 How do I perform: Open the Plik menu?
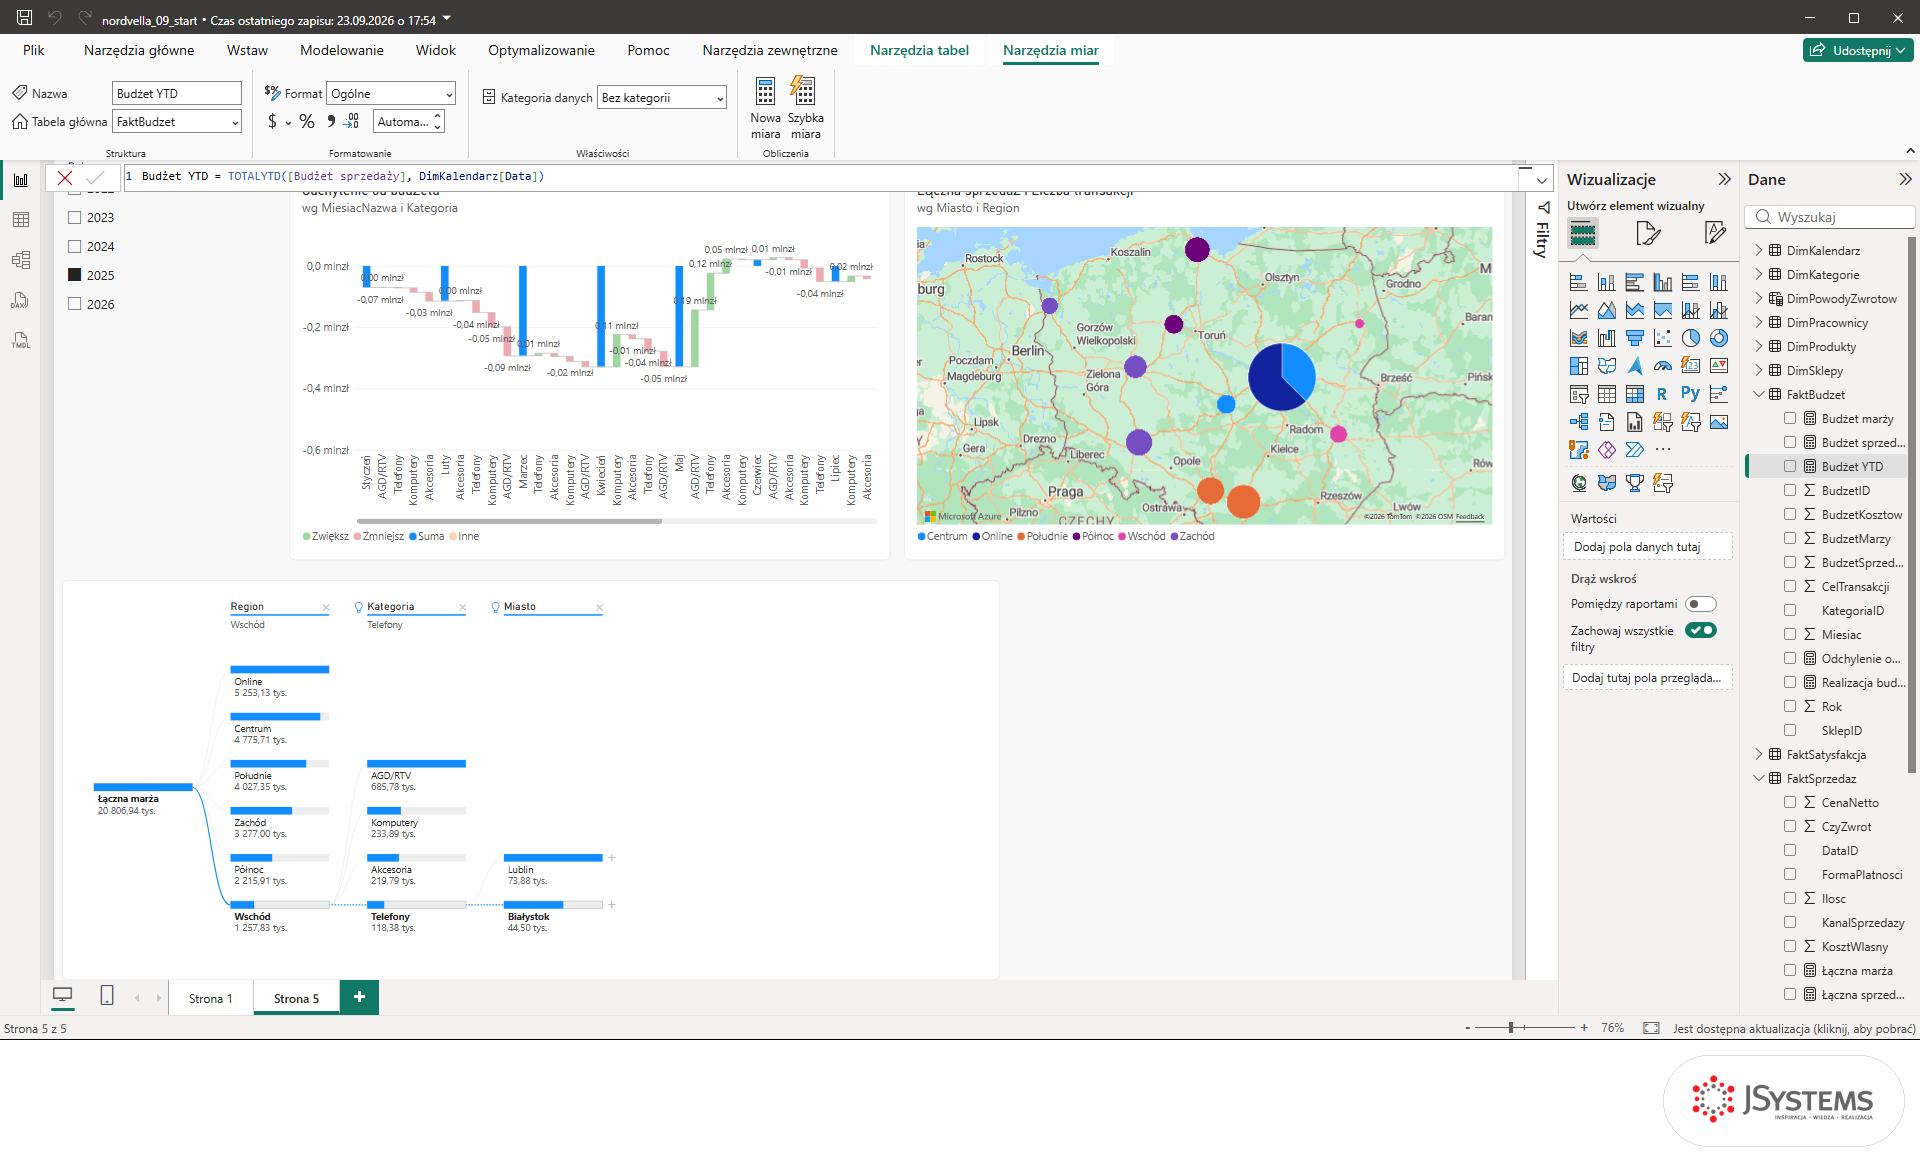click(x=34, y=50)
